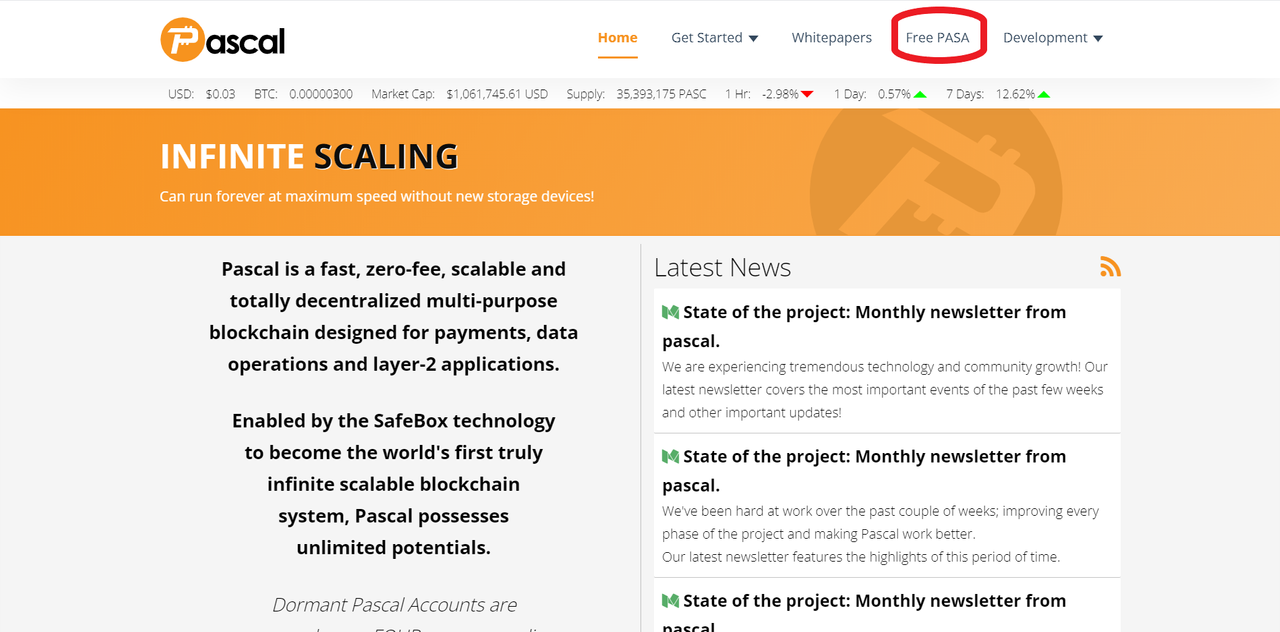Click the 'Pascal is a fast, zero-fee' paragraph
Screen dimensions: 1280x632
click(393, 316)
